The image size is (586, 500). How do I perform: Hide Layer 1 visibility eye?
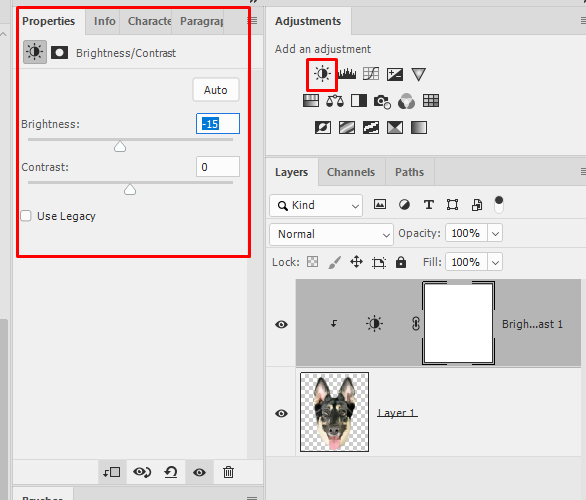pyautogui.click(x=281, y=413)
